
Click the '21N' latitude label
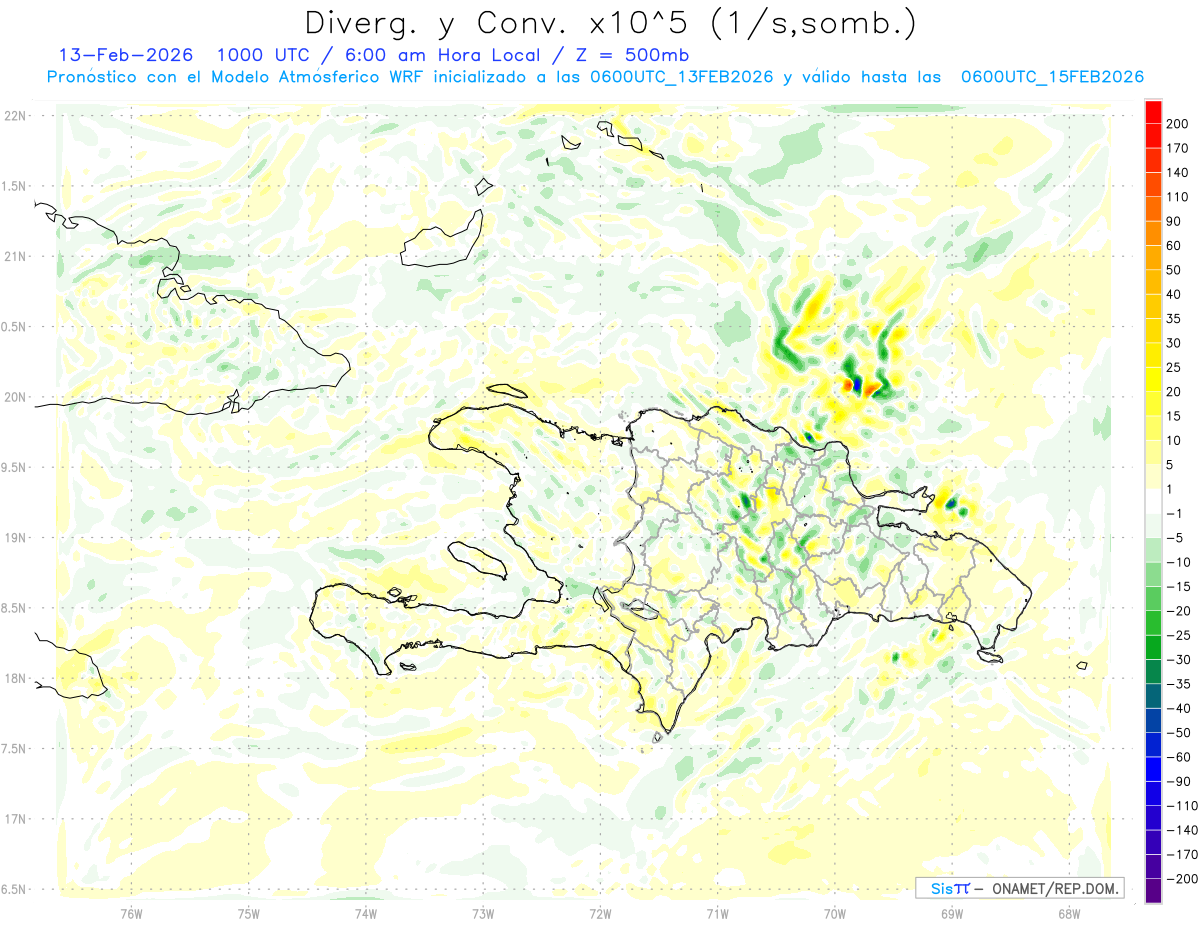click(15, 257)
